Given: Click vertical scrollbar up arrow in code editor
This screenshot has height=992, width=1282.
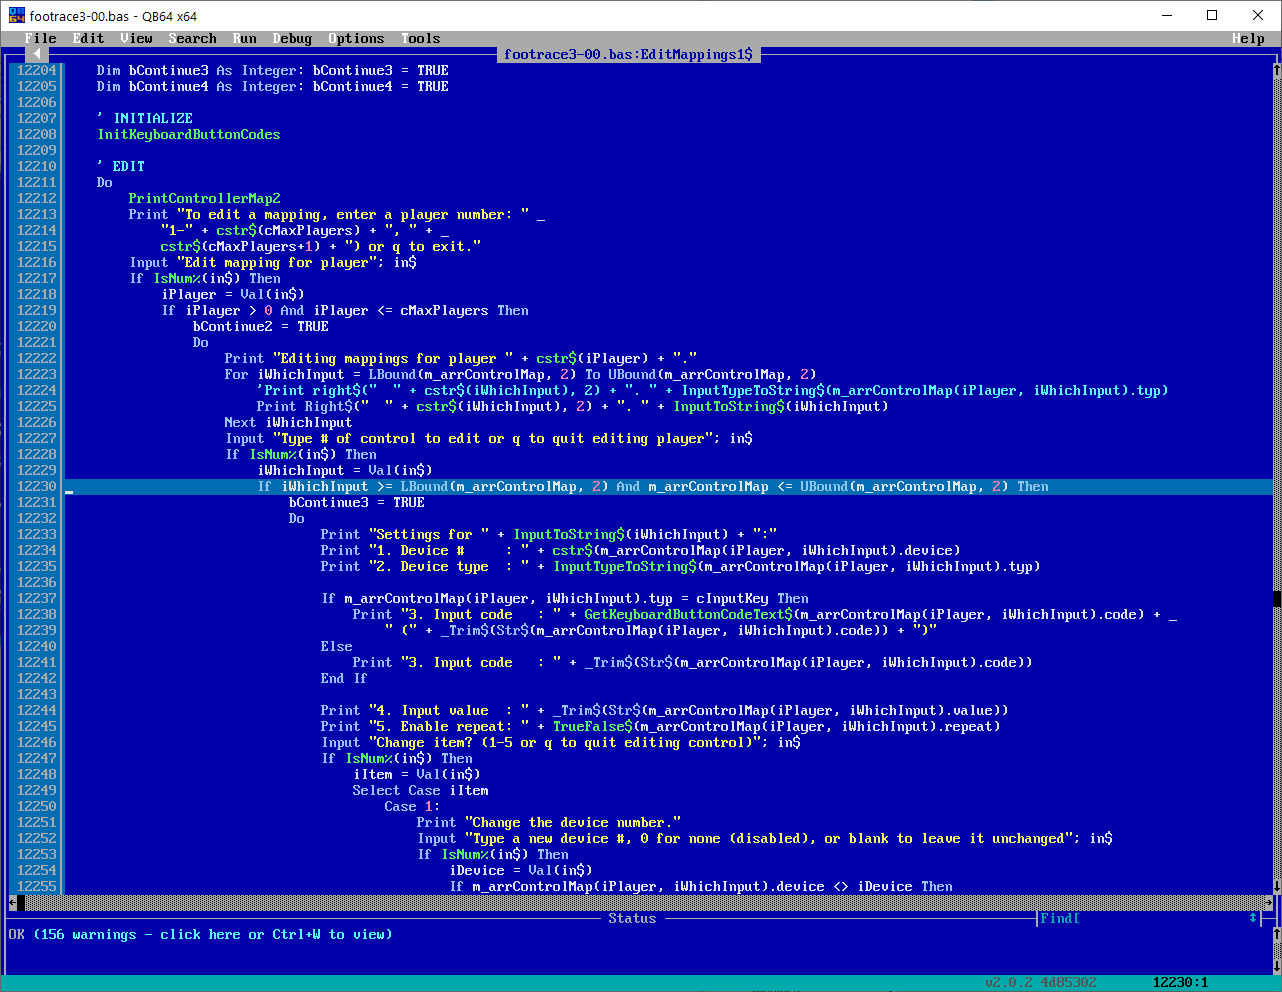Looking at the screenshot, I should [x=1276, y=70].
